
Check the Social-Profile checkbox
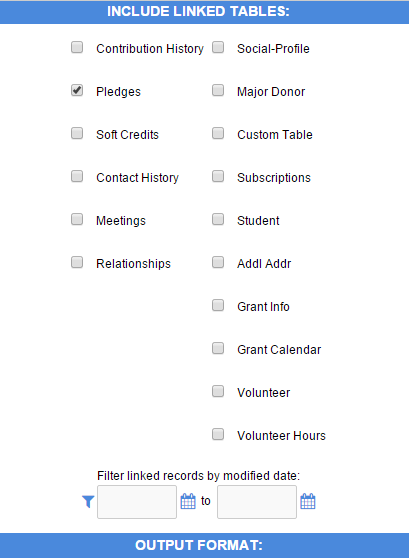pos(218,47)
